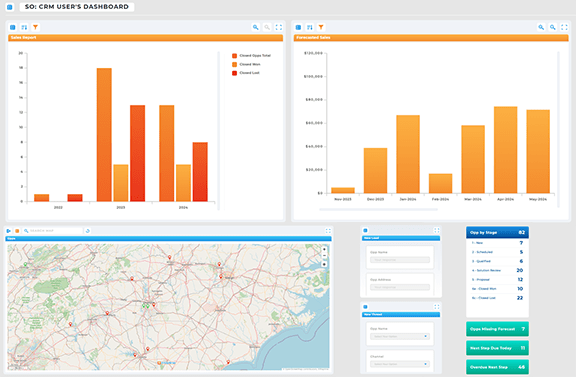The height and width of the screenshot is (377, 576).
Task: Click the Opp by Stage header
Action: click(497, 232)
